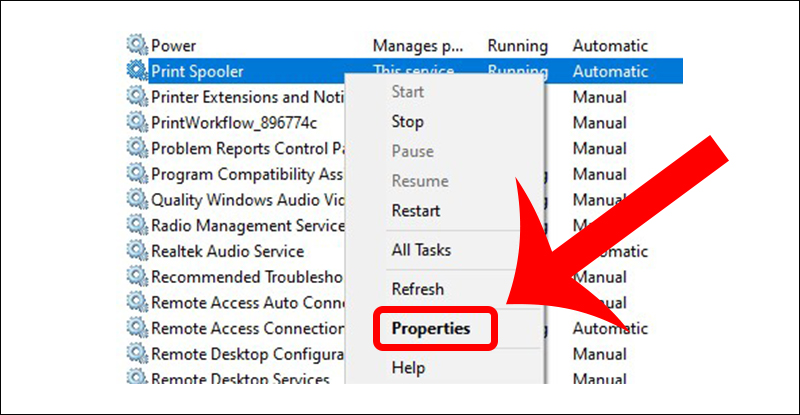This screenshot has width=800, height=415.
Task: Click the PrintWorkflow_896774c gear icon
Action: [137, 122]
